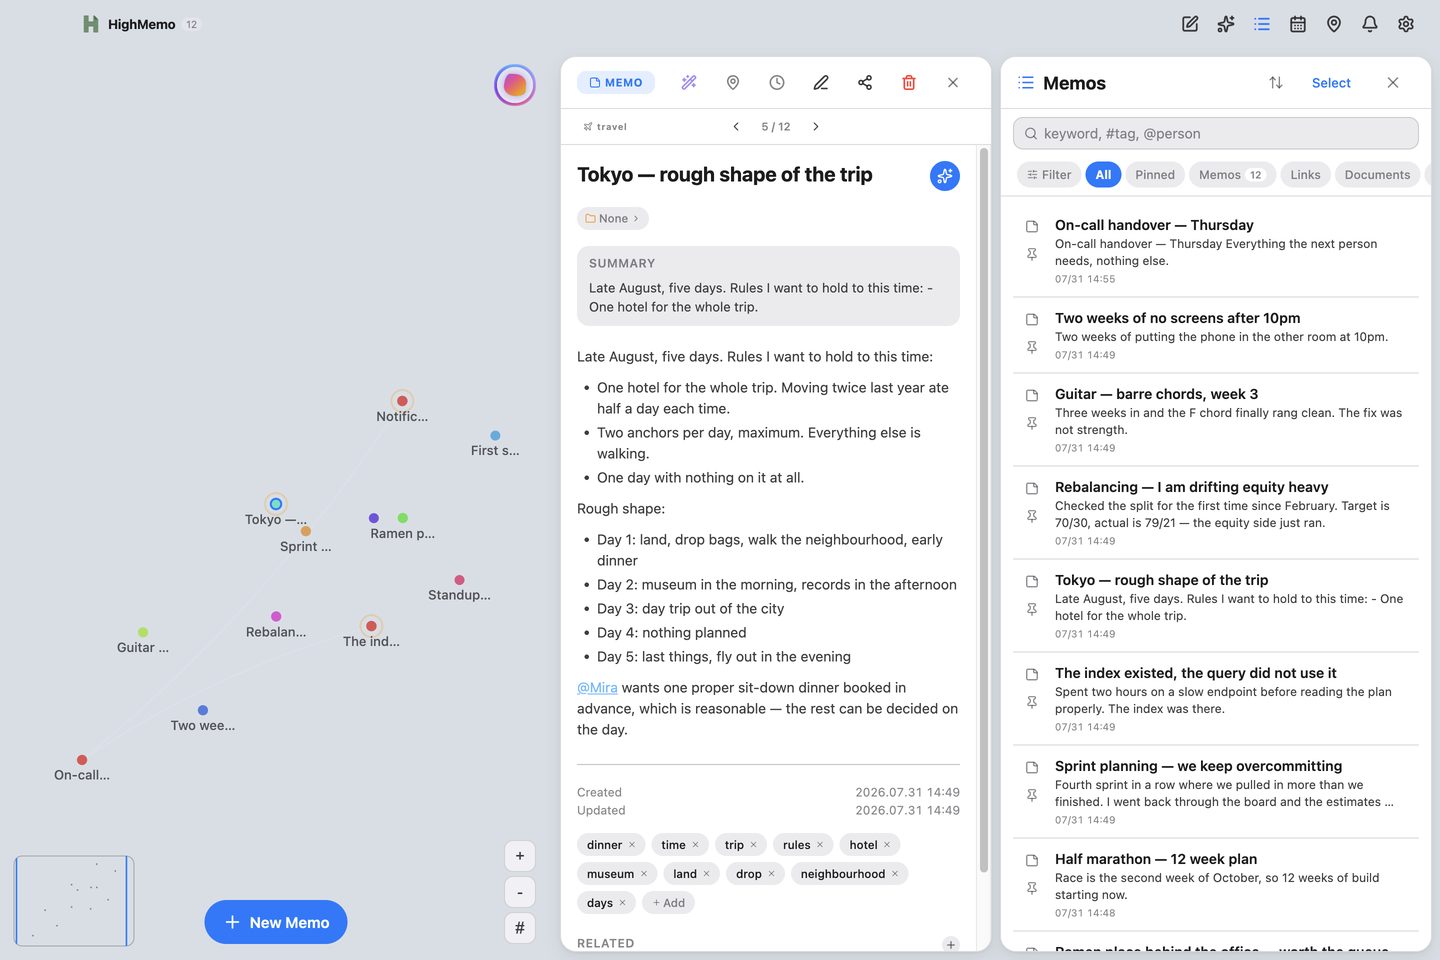Delete memo using red trash icon
The width and height of the screenshot is (1440, 960).
click(x=909, y=83)
